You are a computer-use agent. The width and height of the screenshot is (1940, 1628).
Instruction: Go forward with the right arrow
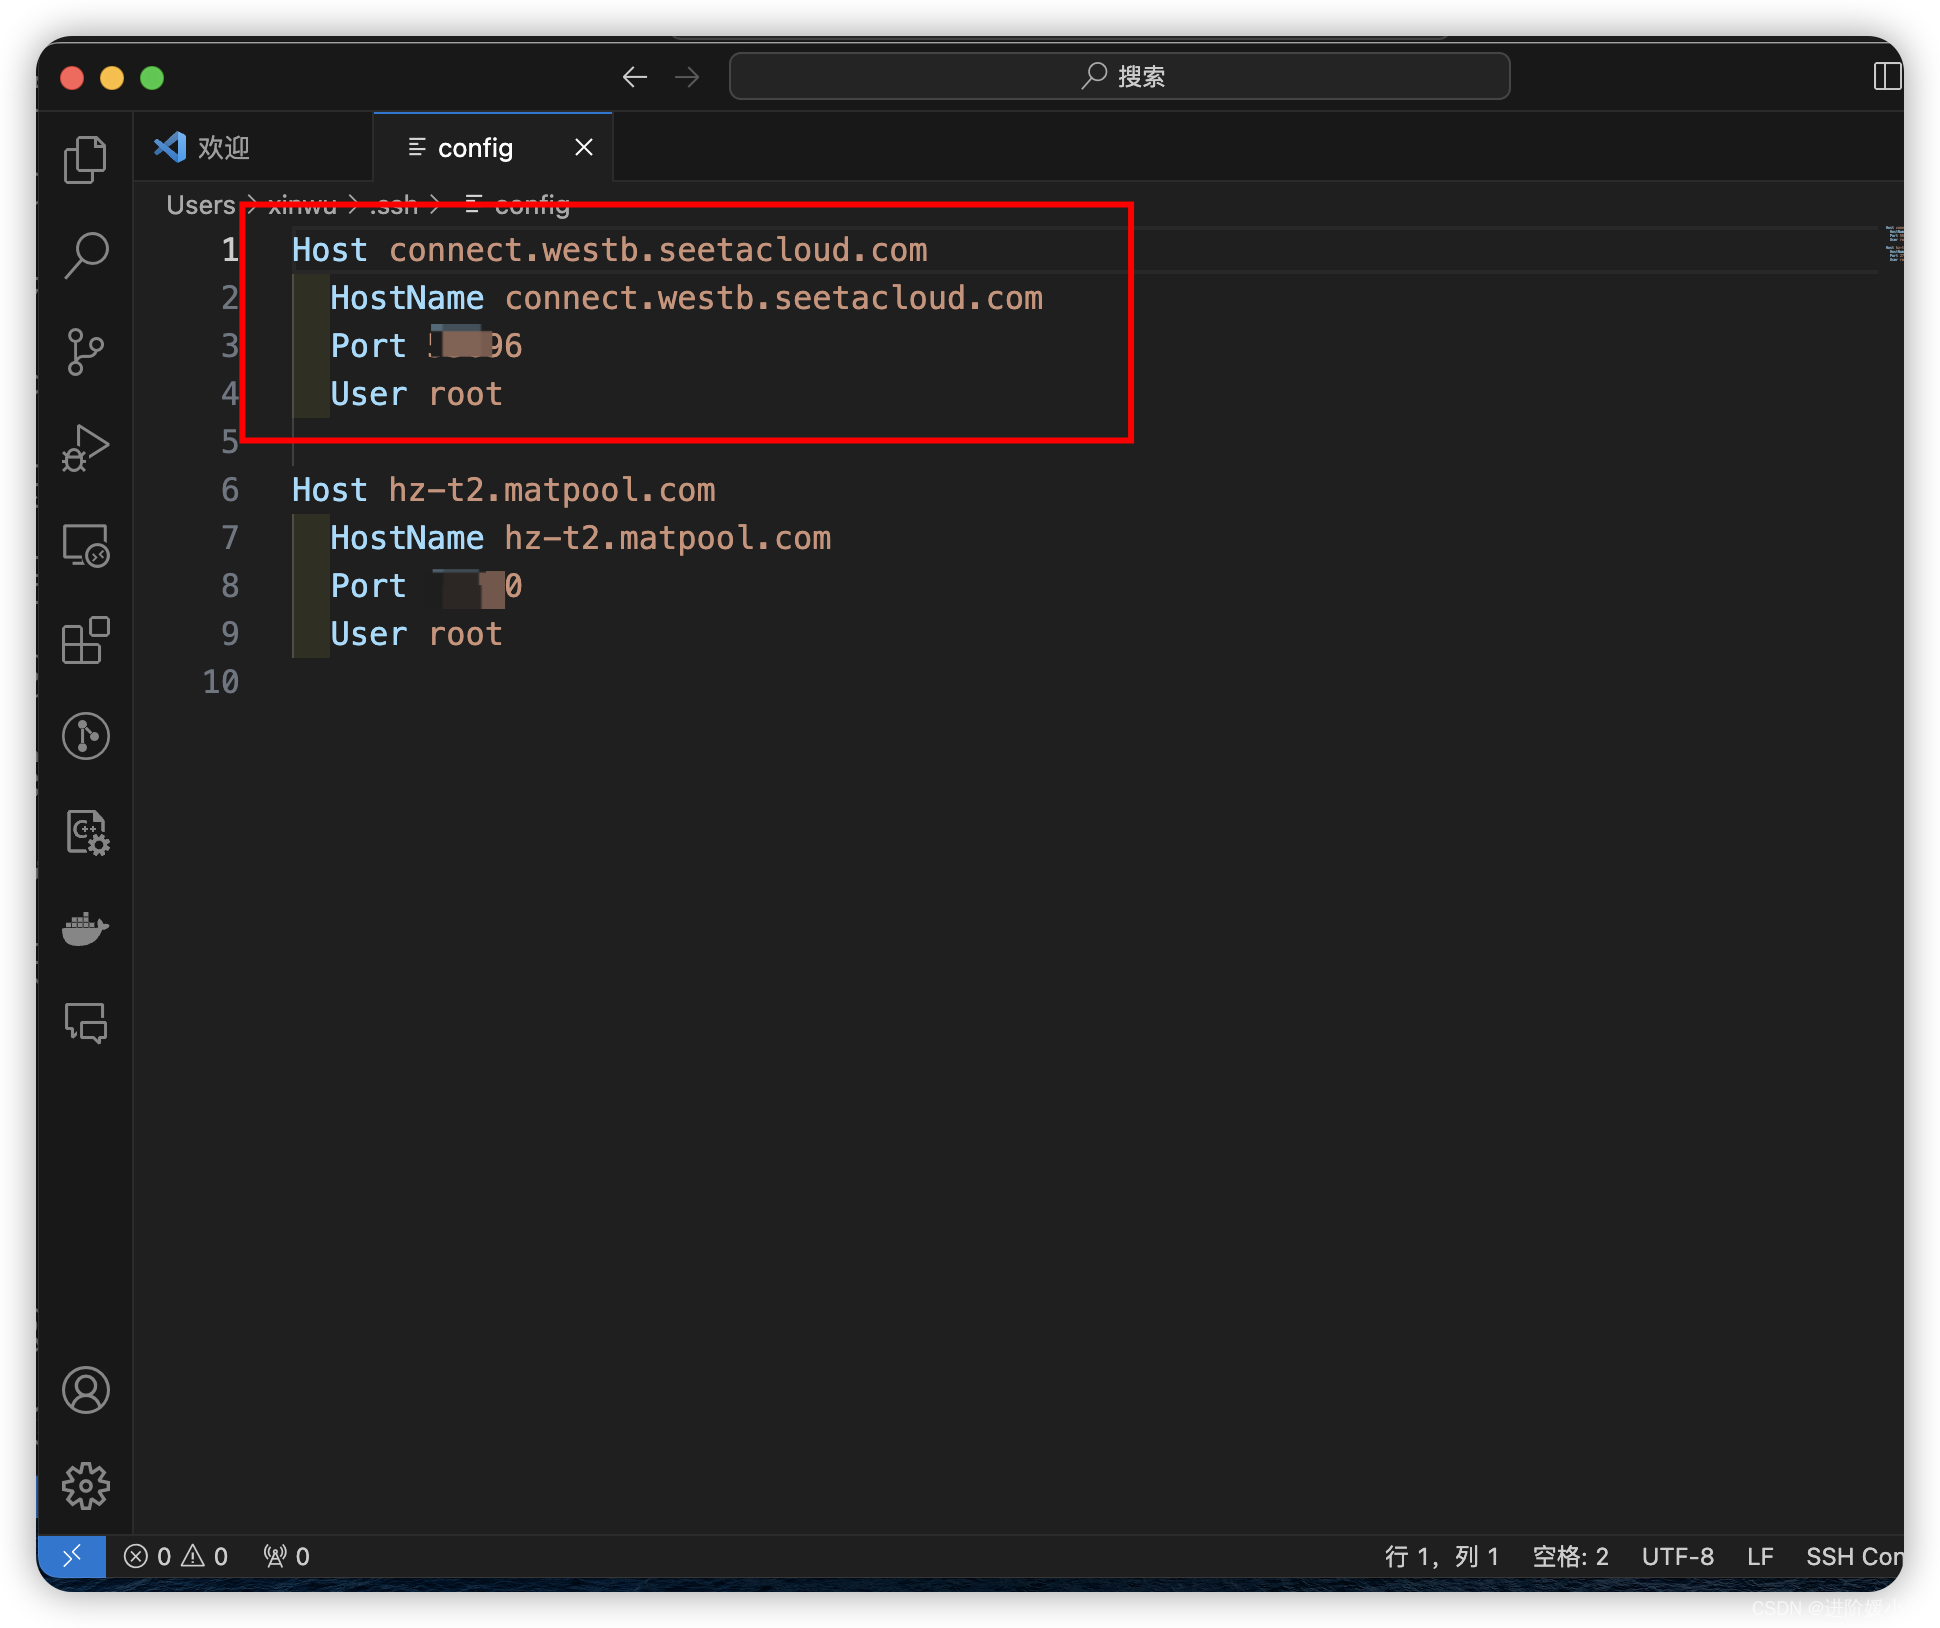click(x=687, y=77)
